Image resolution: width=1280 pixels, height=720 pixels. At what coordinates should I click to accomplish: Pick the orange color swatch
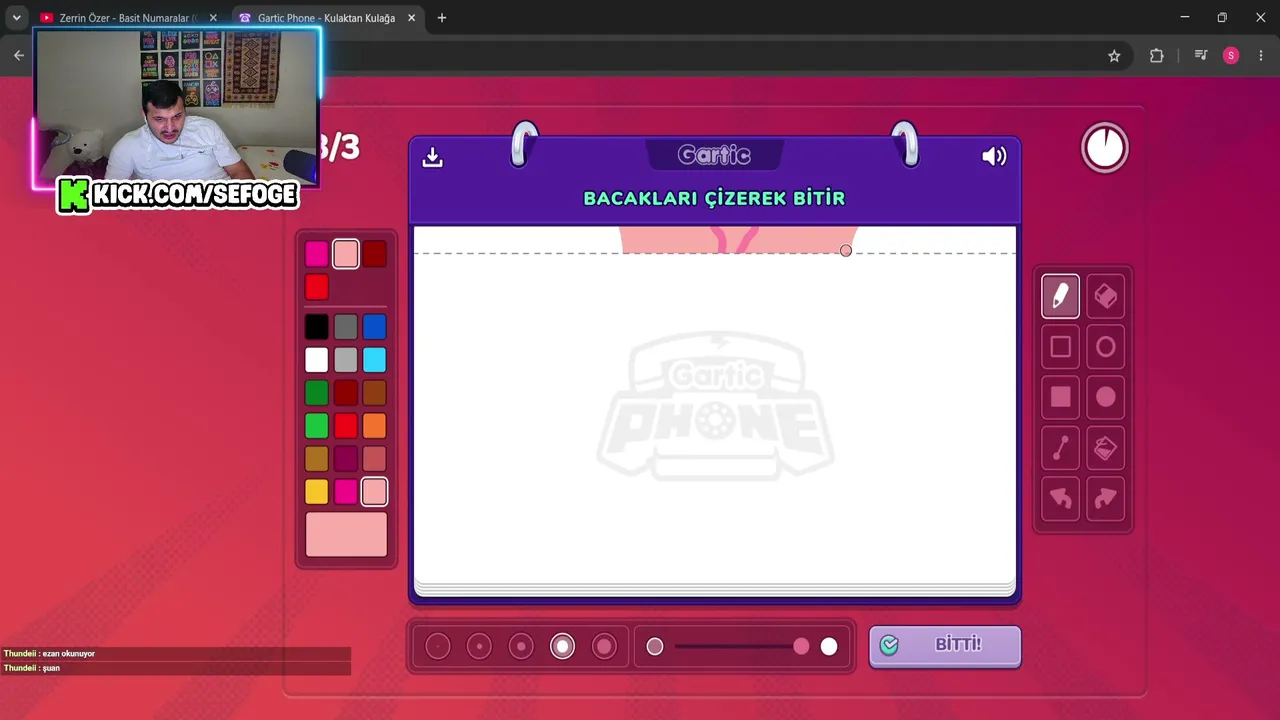pos(374,426)
